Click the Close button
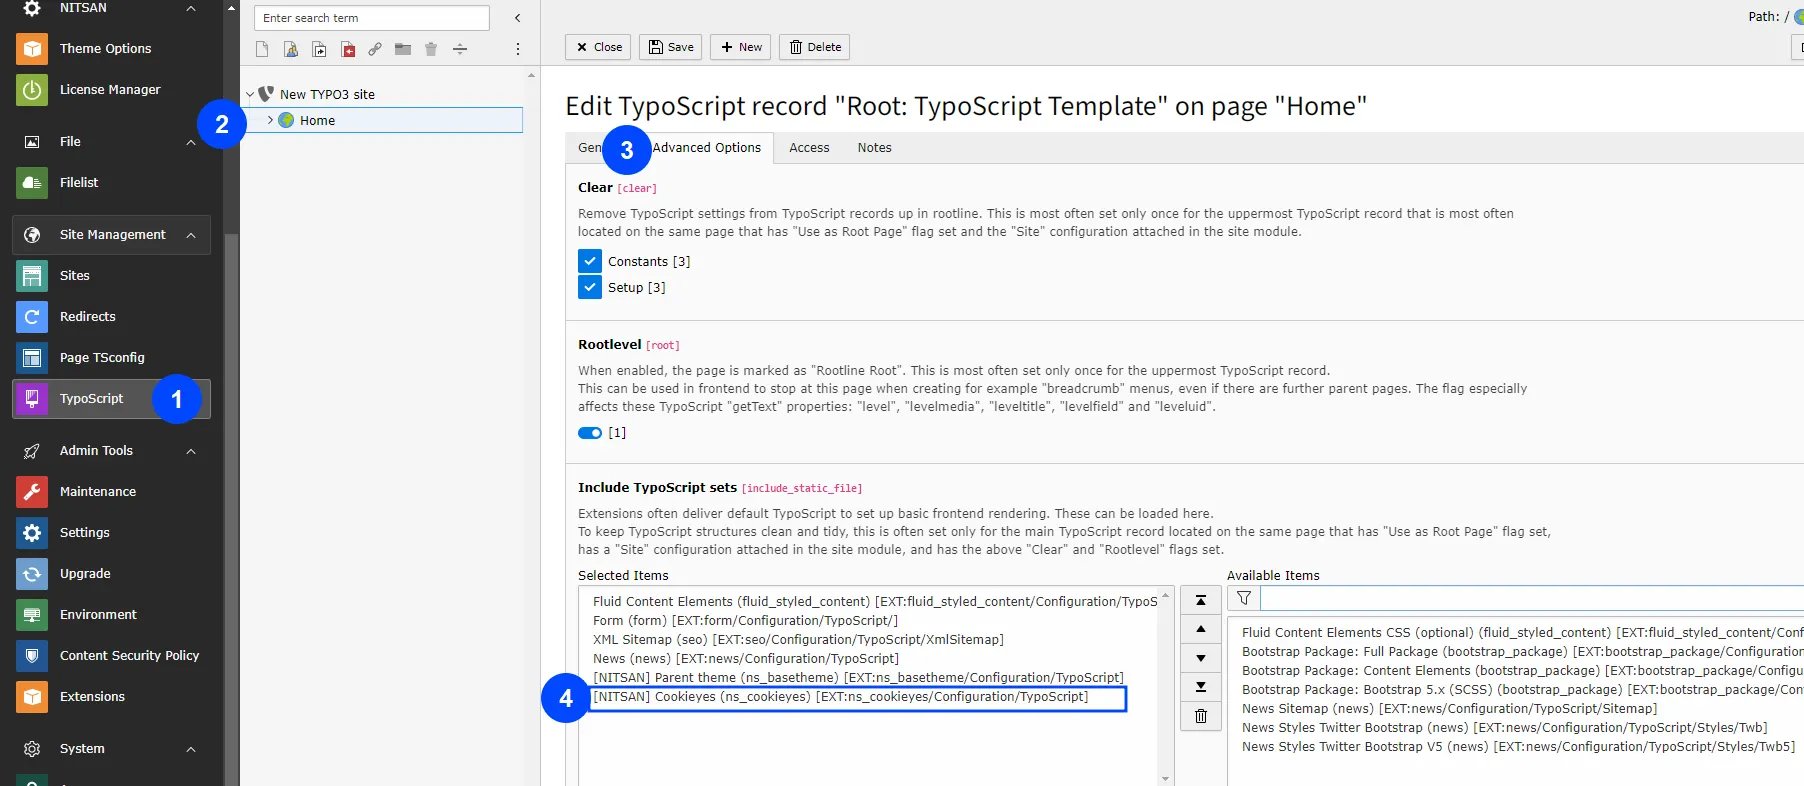The image size is (1804, 786). click(598, 47)
